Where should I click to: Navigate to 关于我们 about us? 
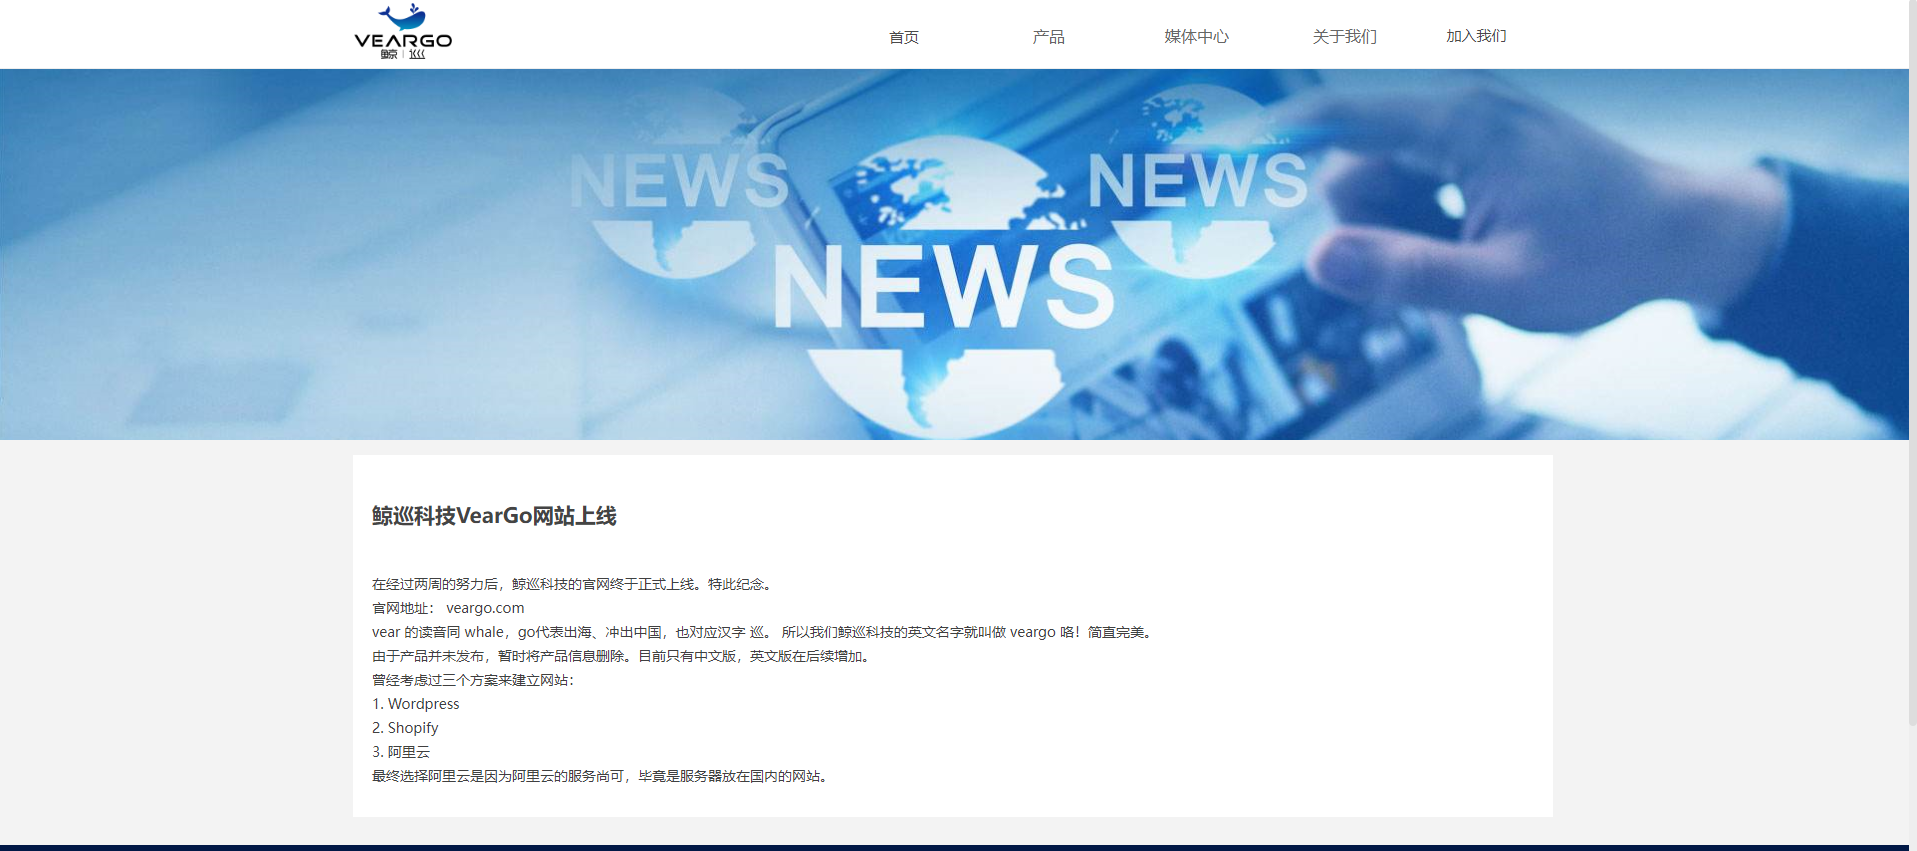coord(1344,37)
